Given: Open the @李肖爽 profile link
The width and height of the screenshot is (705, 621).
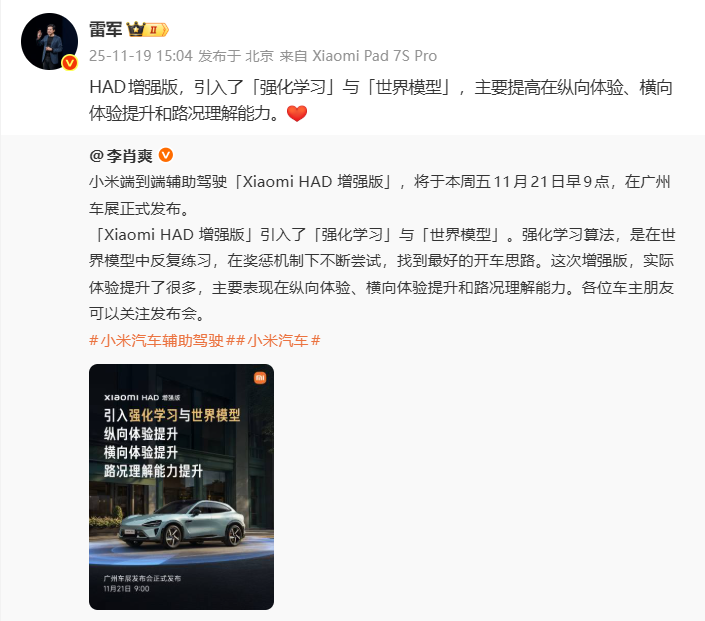Looking at the screenshot, I should [x=121, y=156].
